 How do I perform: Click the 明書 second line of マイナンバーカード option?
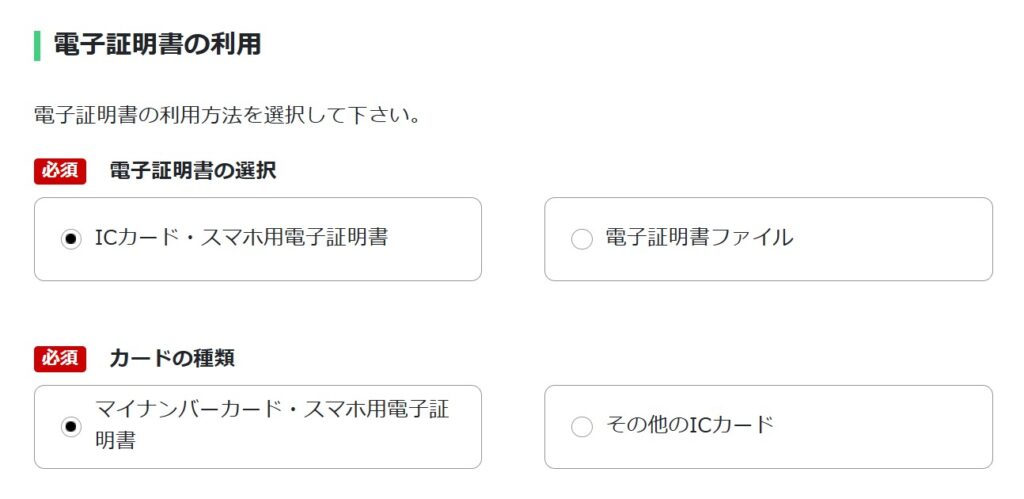pyautogui.click(x=115, y=441)
